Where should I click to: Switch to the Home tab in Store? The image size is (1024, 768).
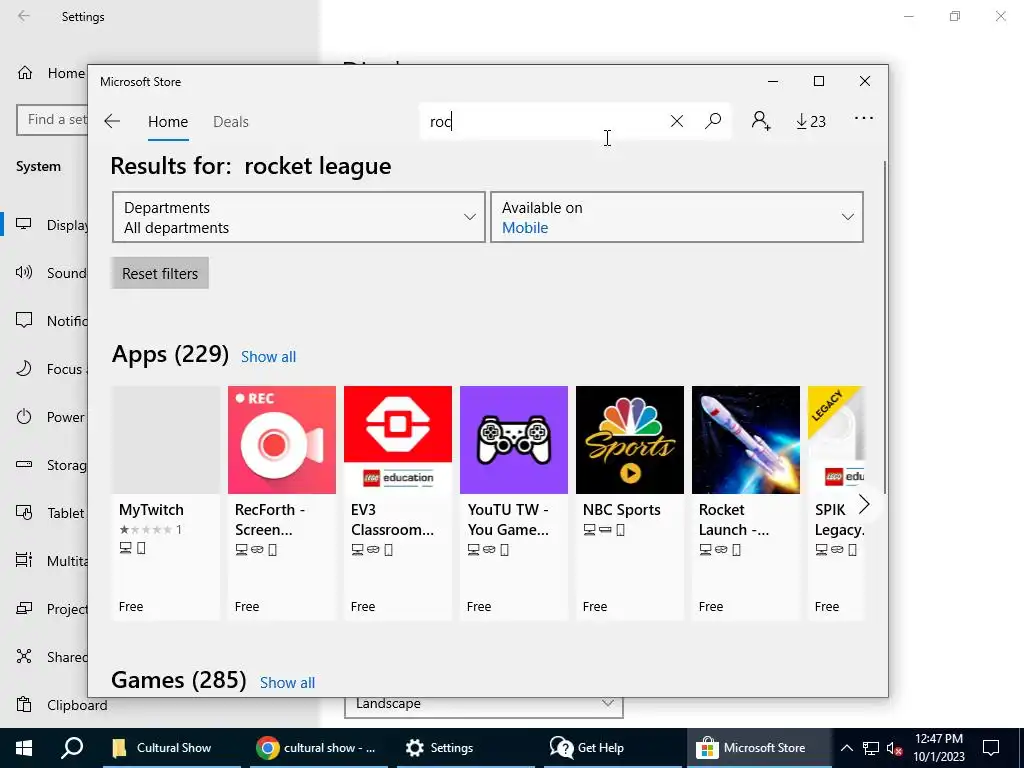(168, 121)
